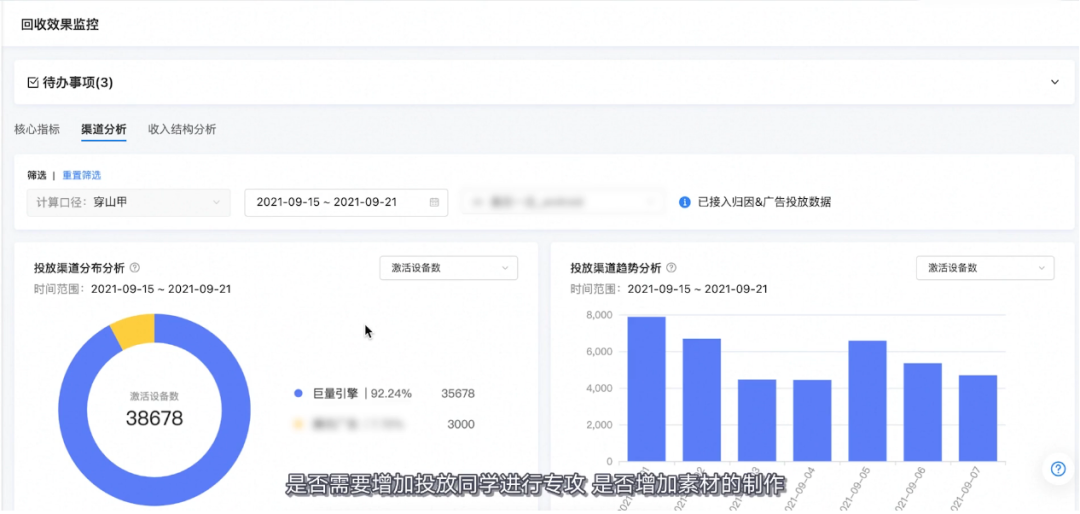Expand the 待办事项 panel with chevron
This screenshot has height=514, width=1080.
click(1055, 82)
